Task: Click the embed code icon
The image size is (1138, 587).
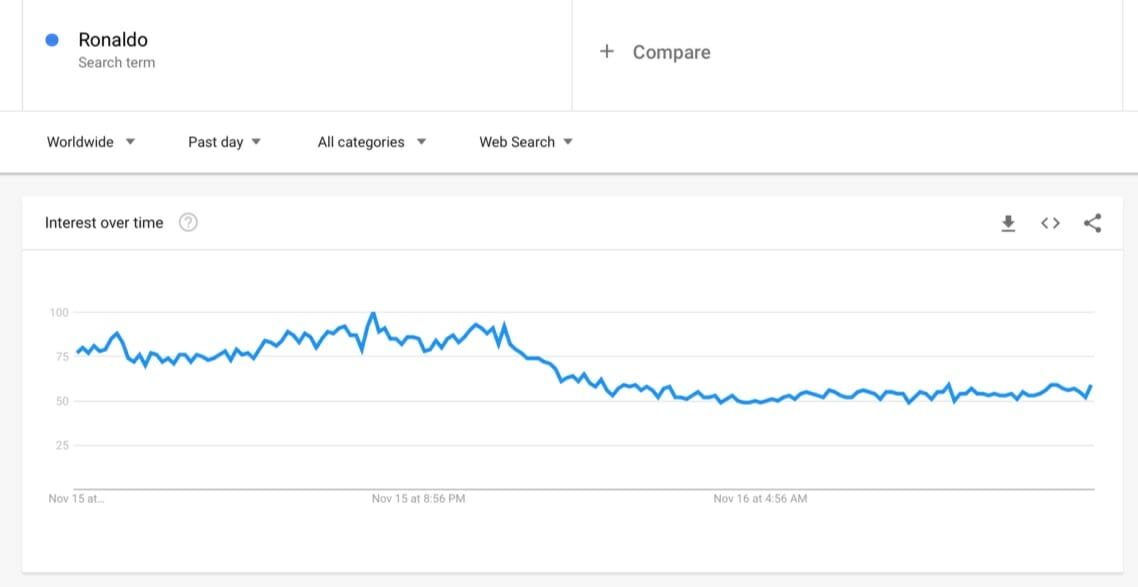Action: 1050,223
